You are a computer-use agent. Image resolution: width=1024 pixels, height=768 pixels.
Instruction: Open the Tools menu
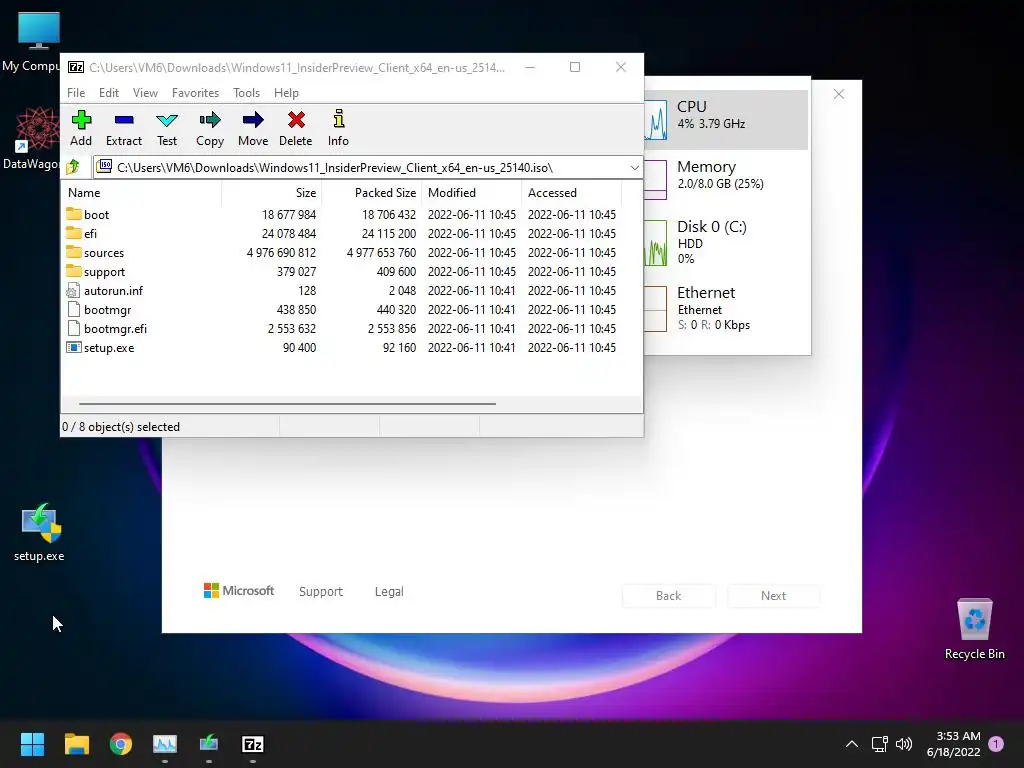[x=246, y=93]
